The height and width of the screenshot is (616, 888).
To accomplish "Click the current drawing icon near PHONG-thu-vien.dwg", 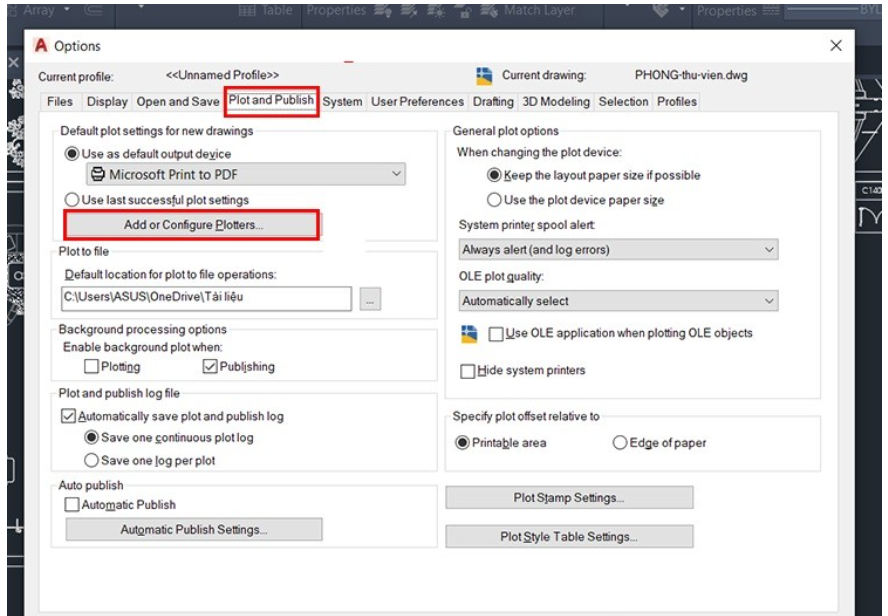I will point(484,76).
